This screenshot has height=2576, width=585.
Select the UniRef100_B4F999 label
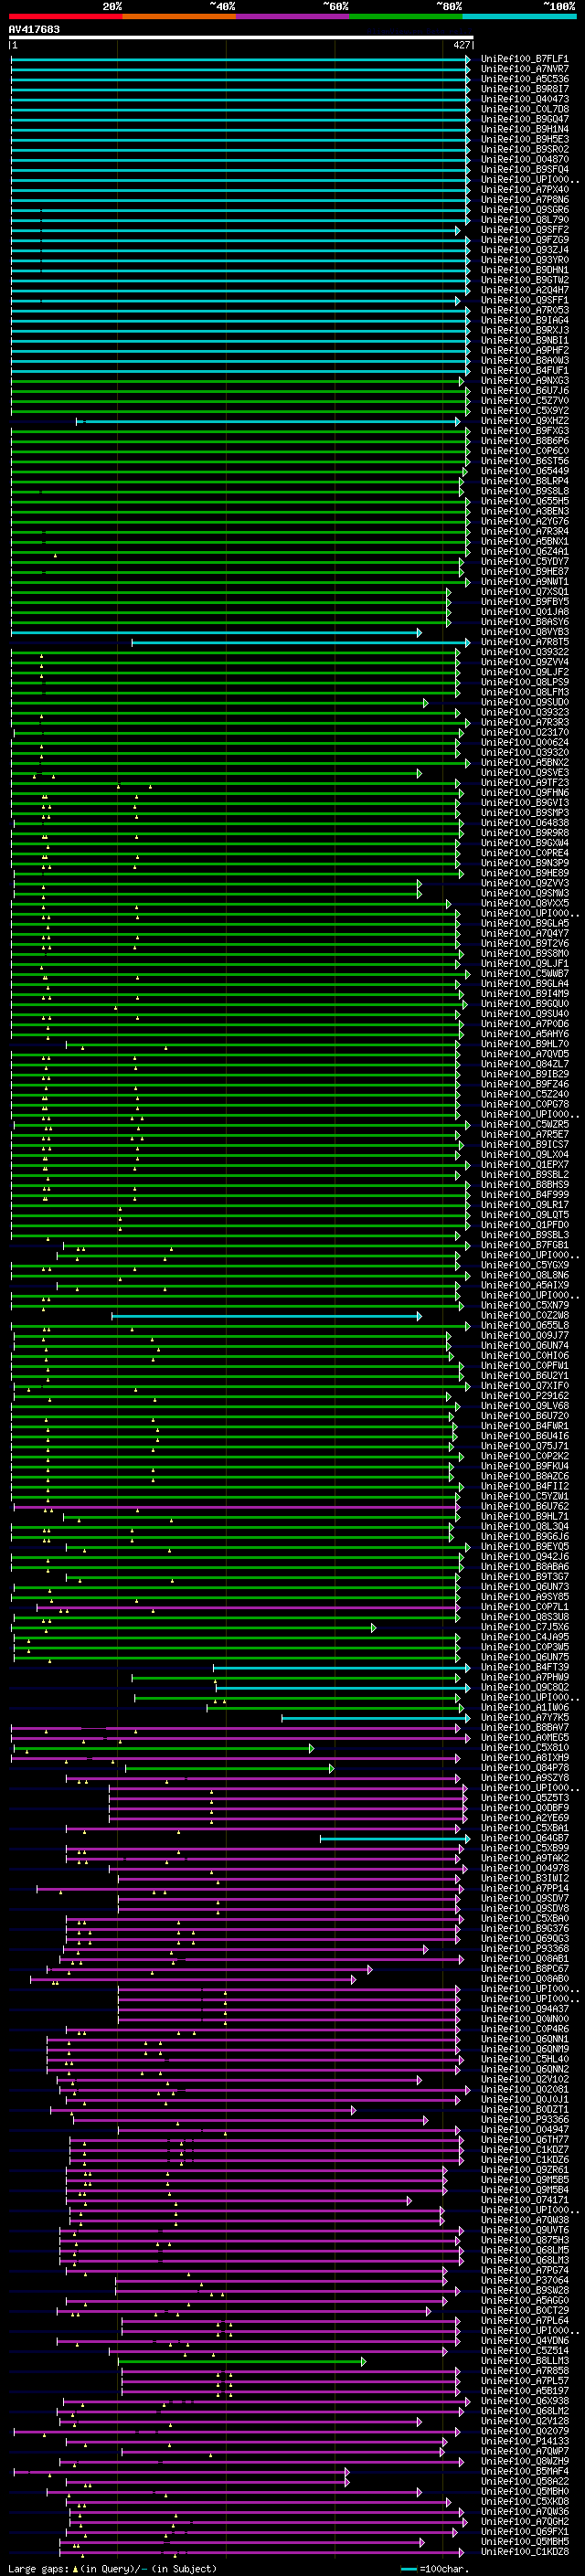pyautogui.click(x=524, y=1195)
